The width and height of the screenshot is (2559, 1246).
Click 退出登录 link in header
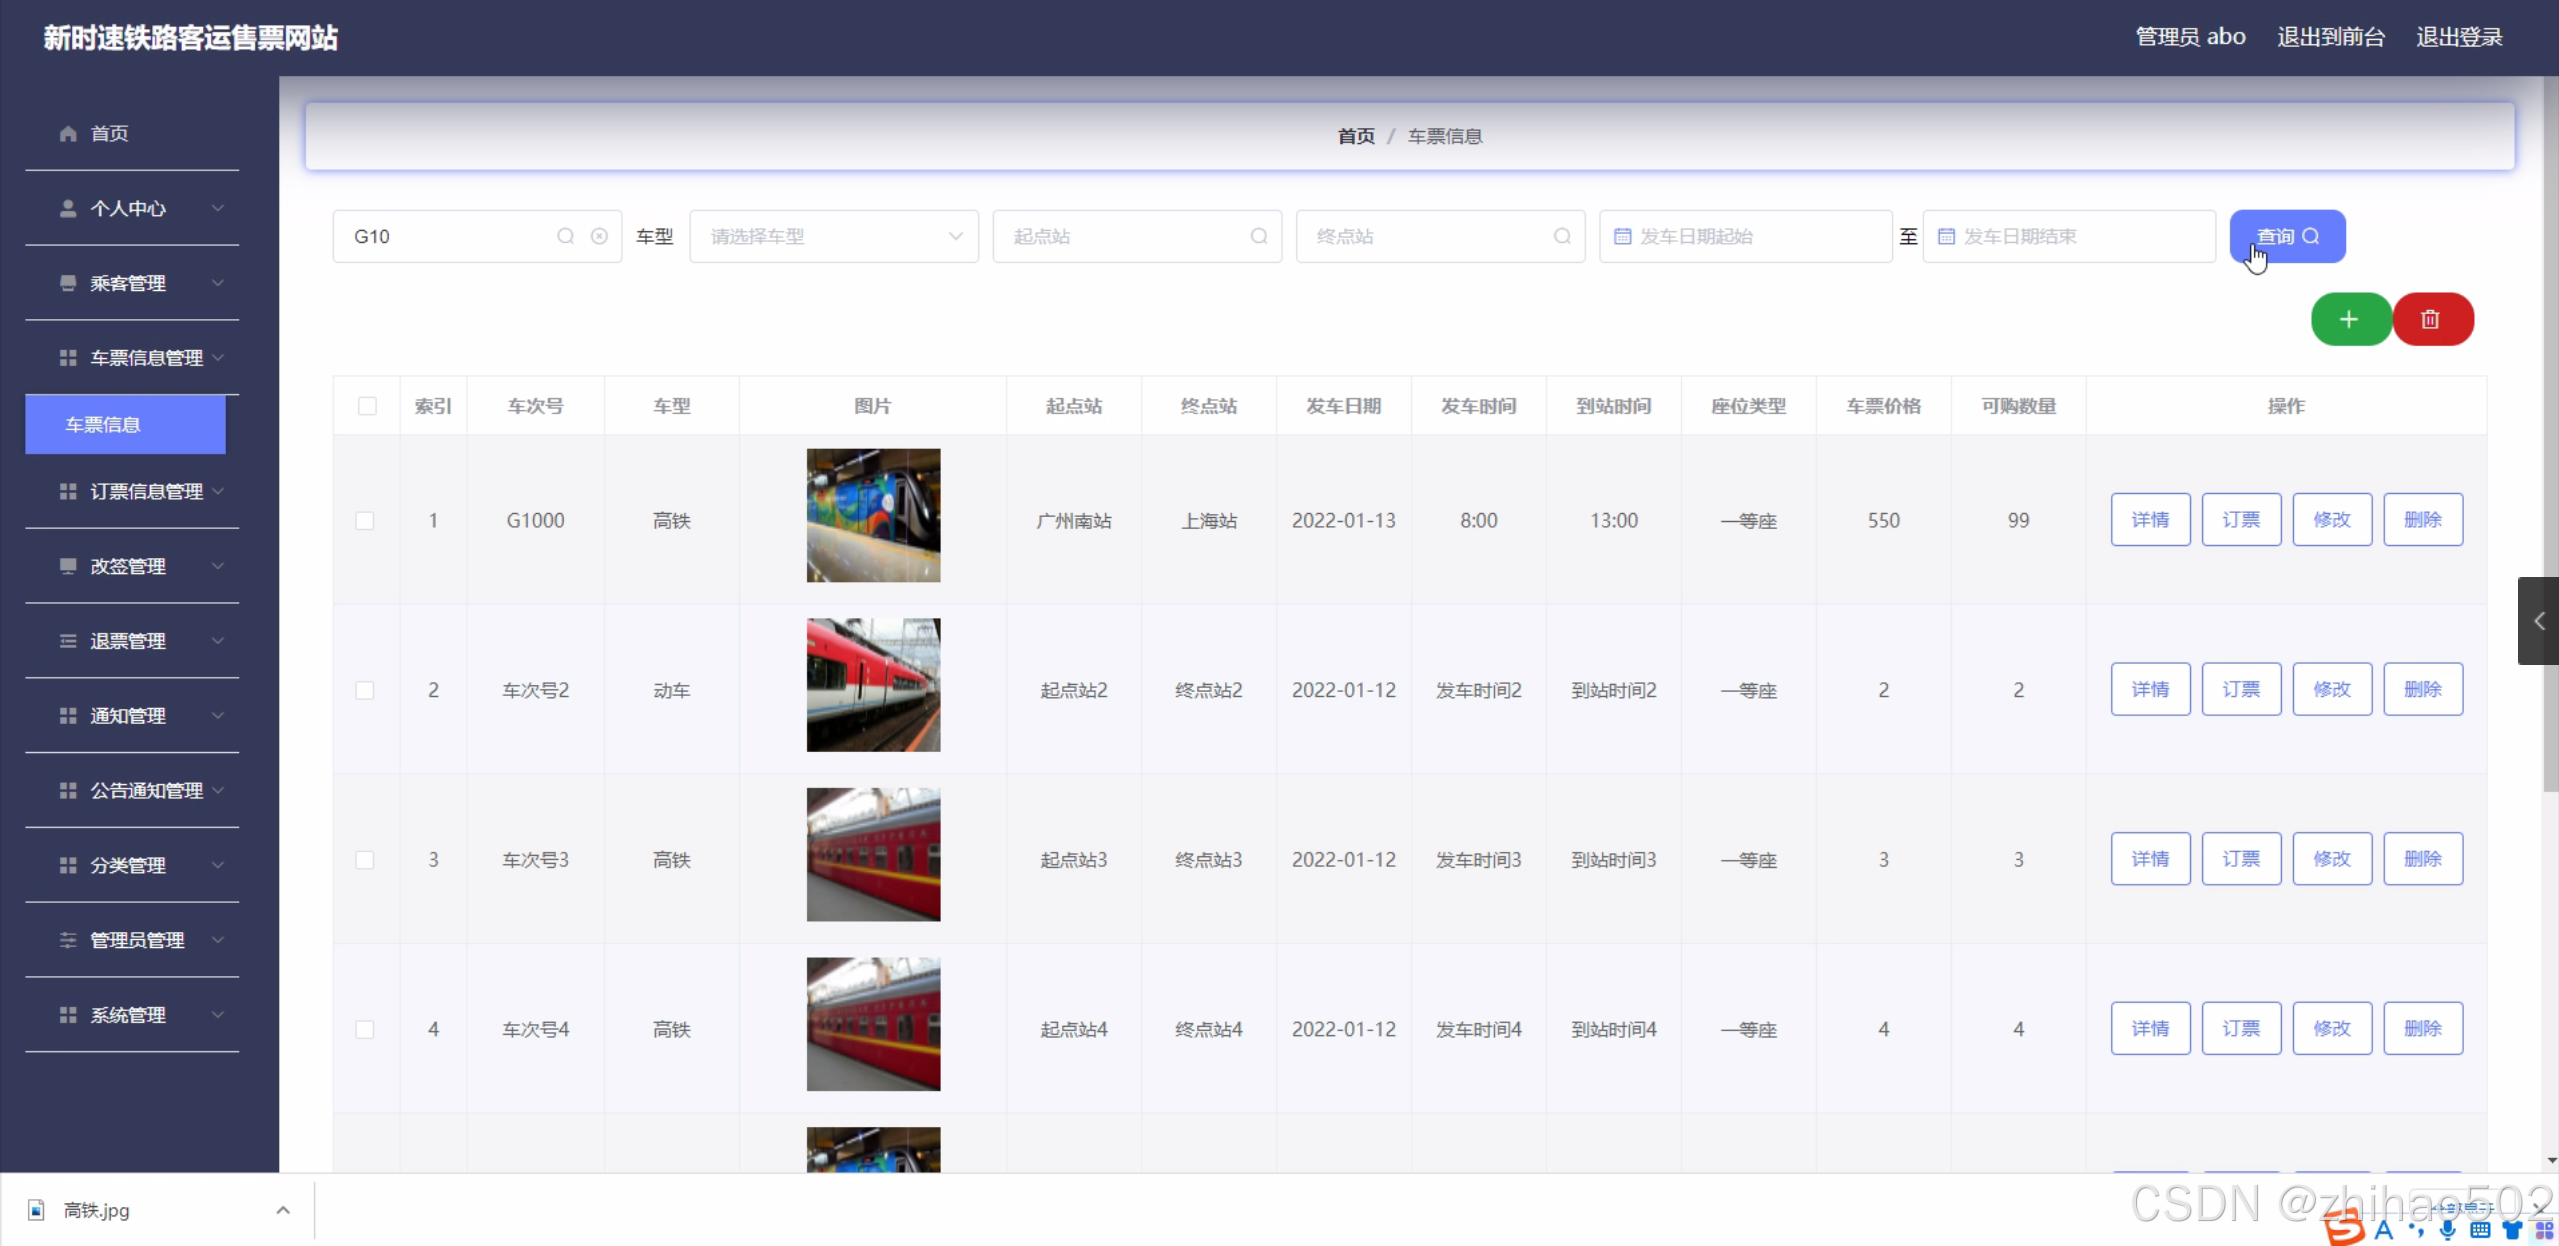click(2458, 37)
